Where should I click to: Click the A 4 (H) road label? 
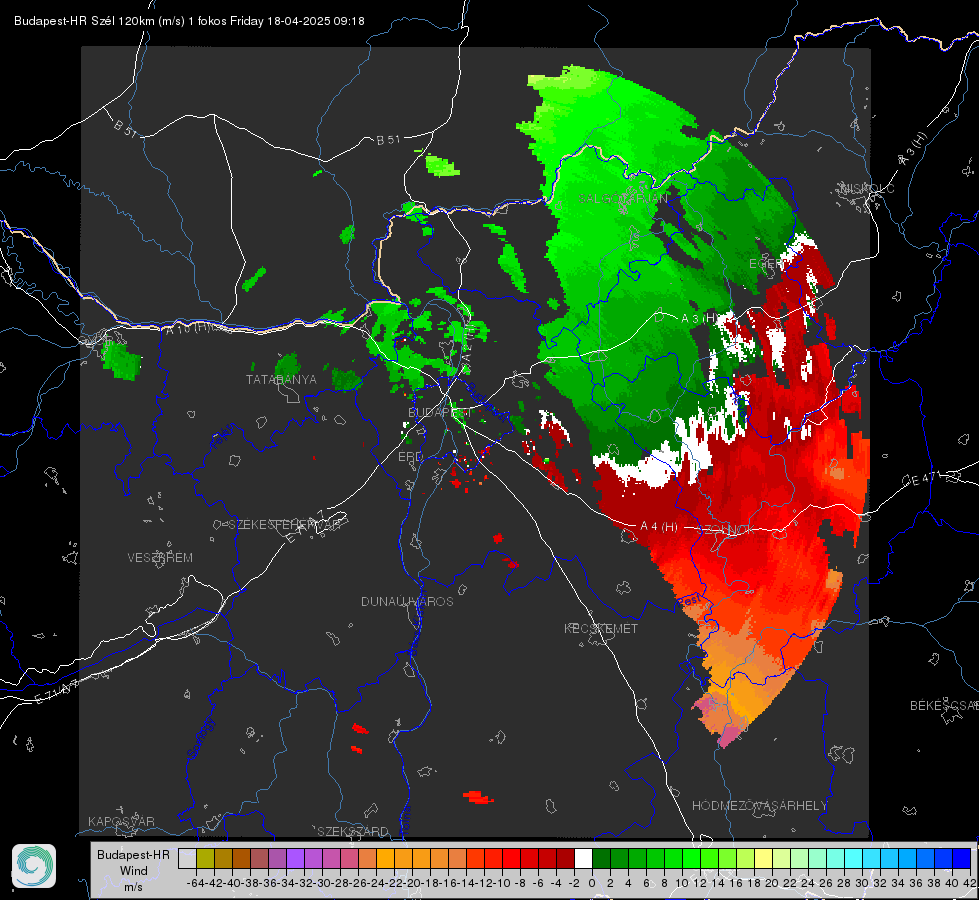point(659,527)
